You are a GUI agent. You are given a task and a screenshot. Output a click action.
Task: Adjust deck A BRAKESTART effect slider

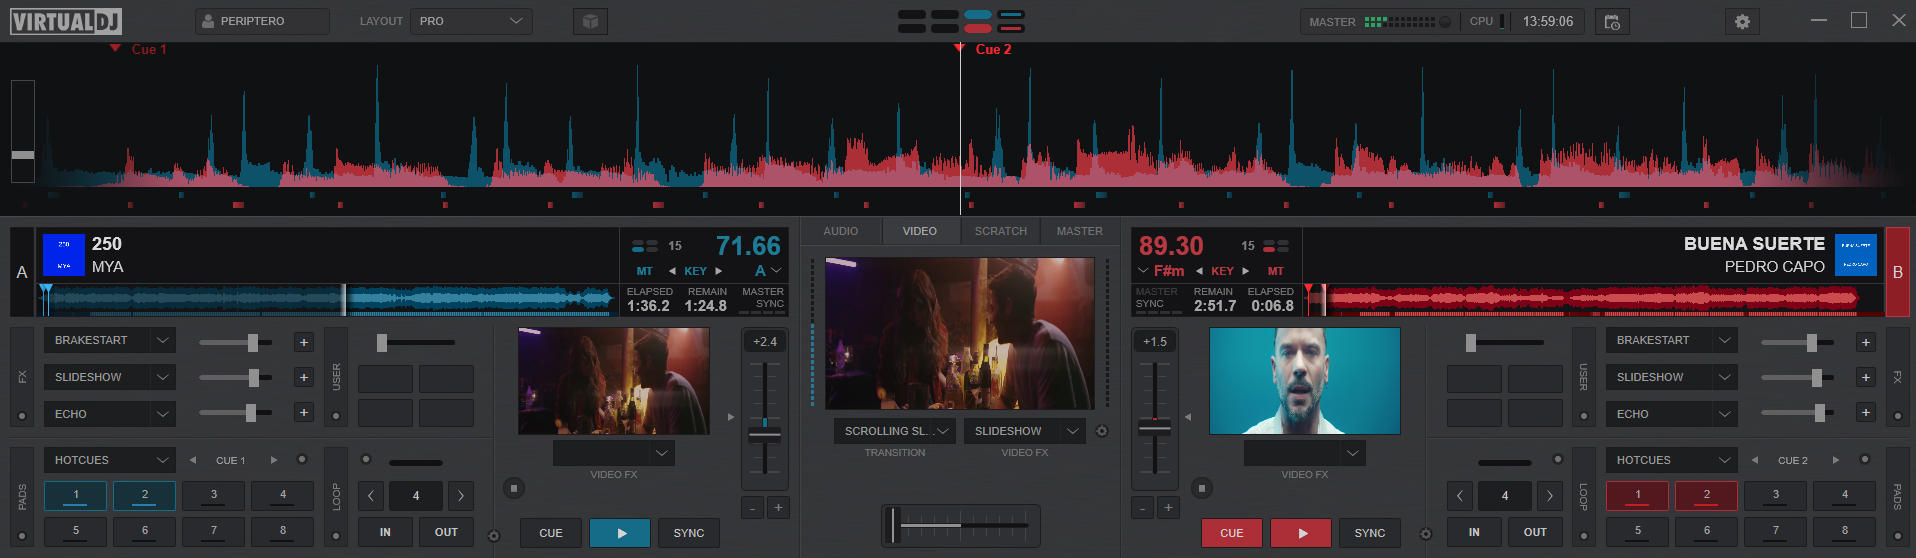(236, 343)
